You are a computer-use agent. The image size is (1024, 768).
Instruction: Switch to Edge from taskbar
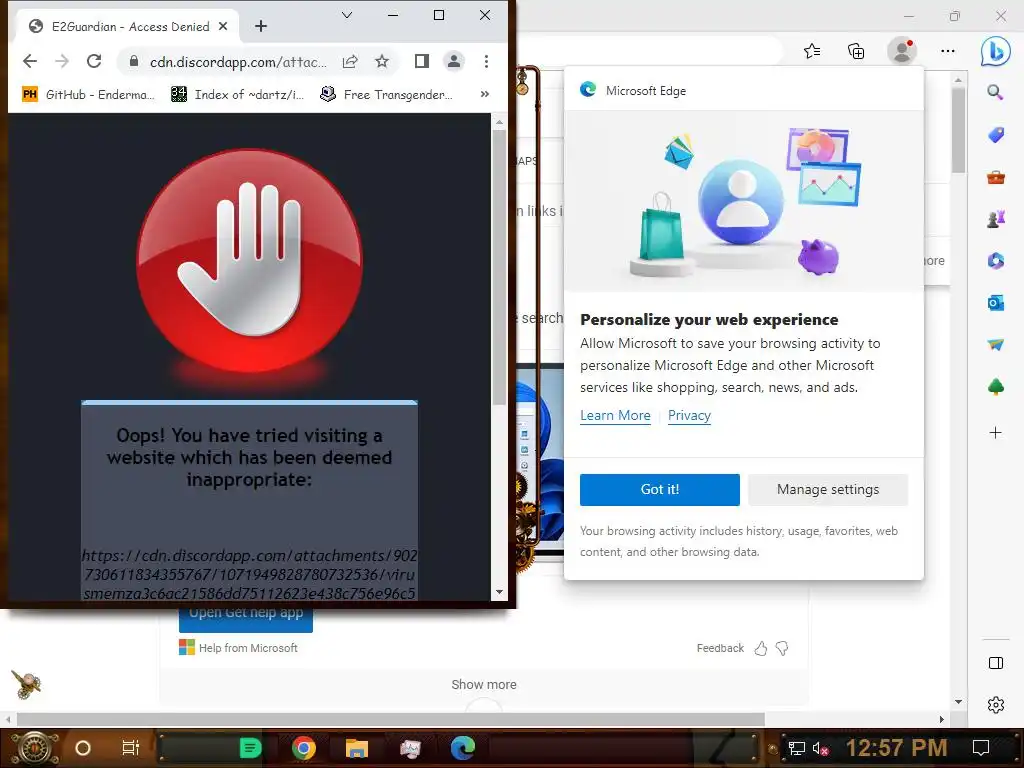[463, 748]
